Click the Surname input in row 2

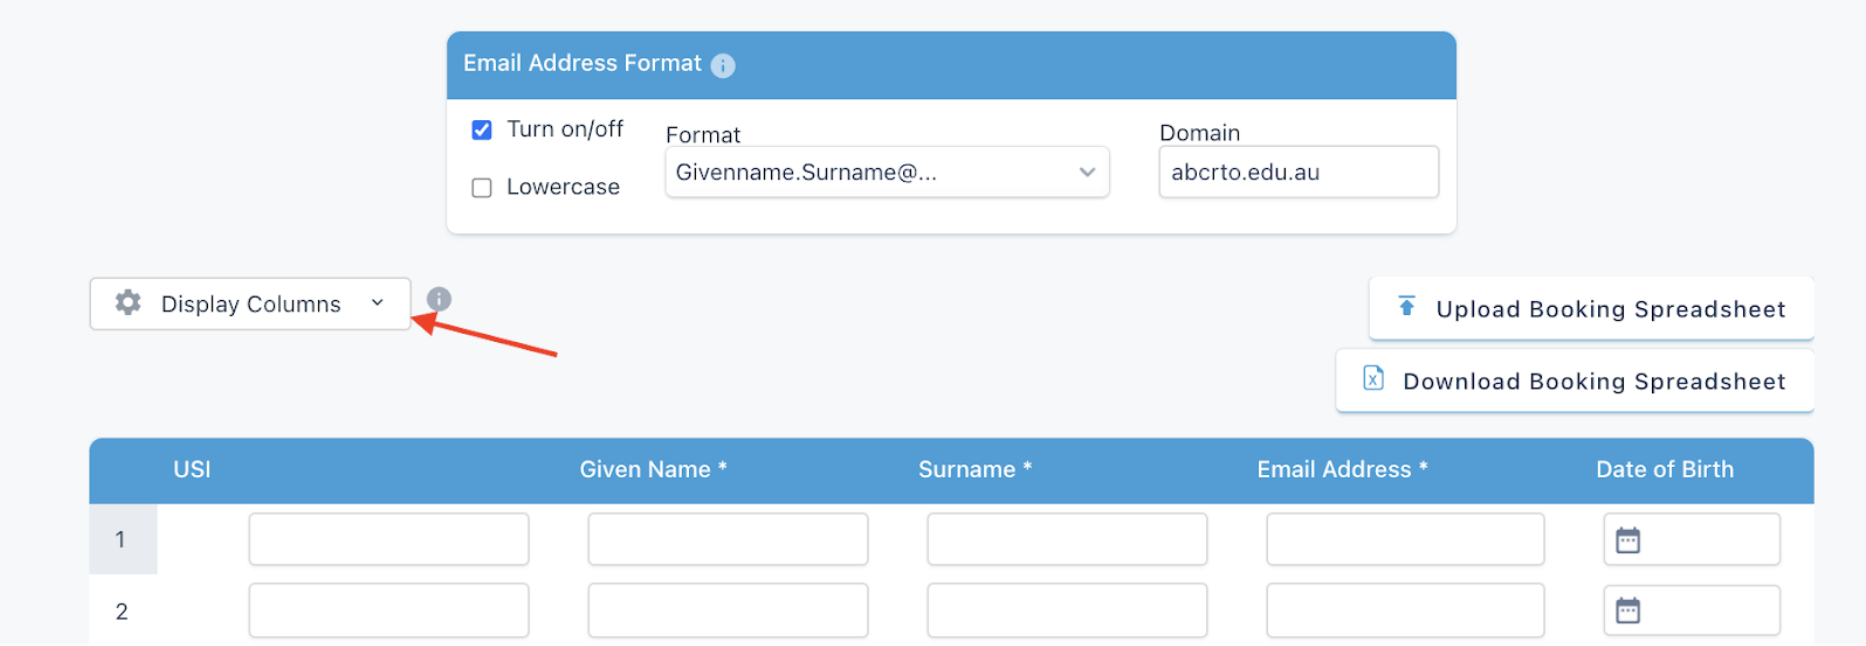point(1067,610)
